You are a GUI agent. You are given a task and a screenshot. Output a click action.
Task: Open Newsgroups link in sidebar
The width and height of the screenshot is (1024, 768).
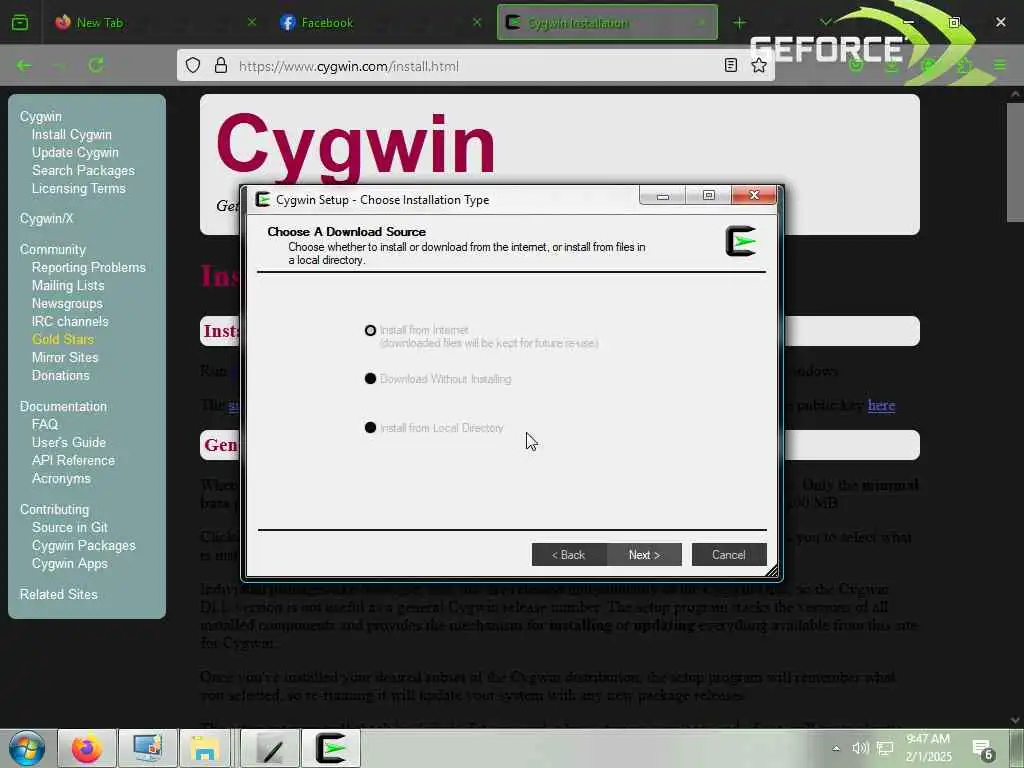(67, 304)
